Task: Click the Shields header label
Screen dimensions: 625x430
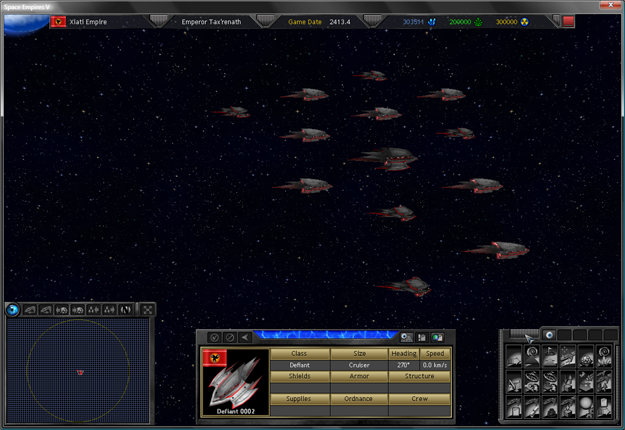Action: point(299,376)
